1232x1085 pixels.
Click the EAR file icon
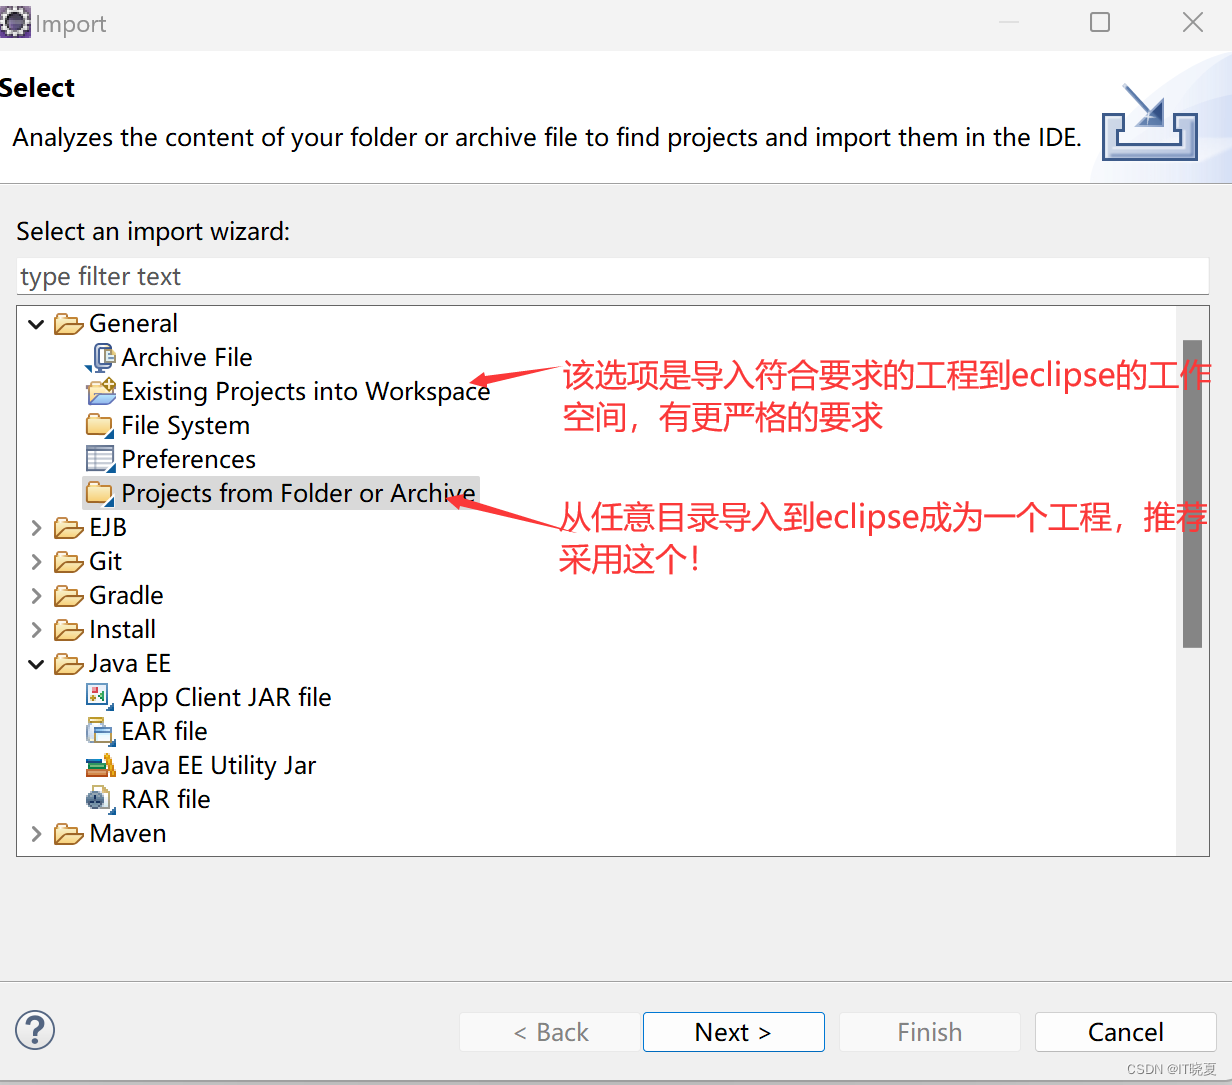click(100, 731)
